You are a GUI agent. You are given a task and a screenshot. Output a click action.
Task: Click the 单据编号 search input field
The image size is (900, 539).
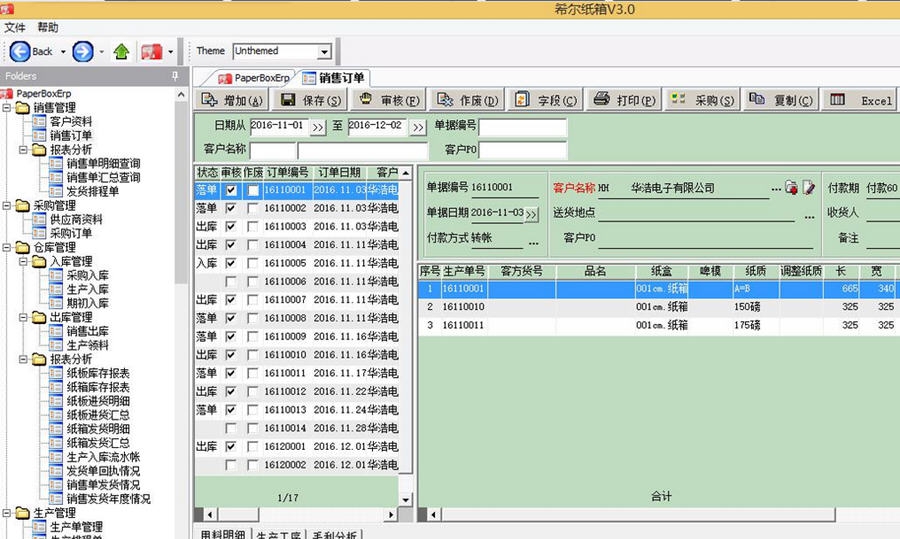click(x=523, y=127)
